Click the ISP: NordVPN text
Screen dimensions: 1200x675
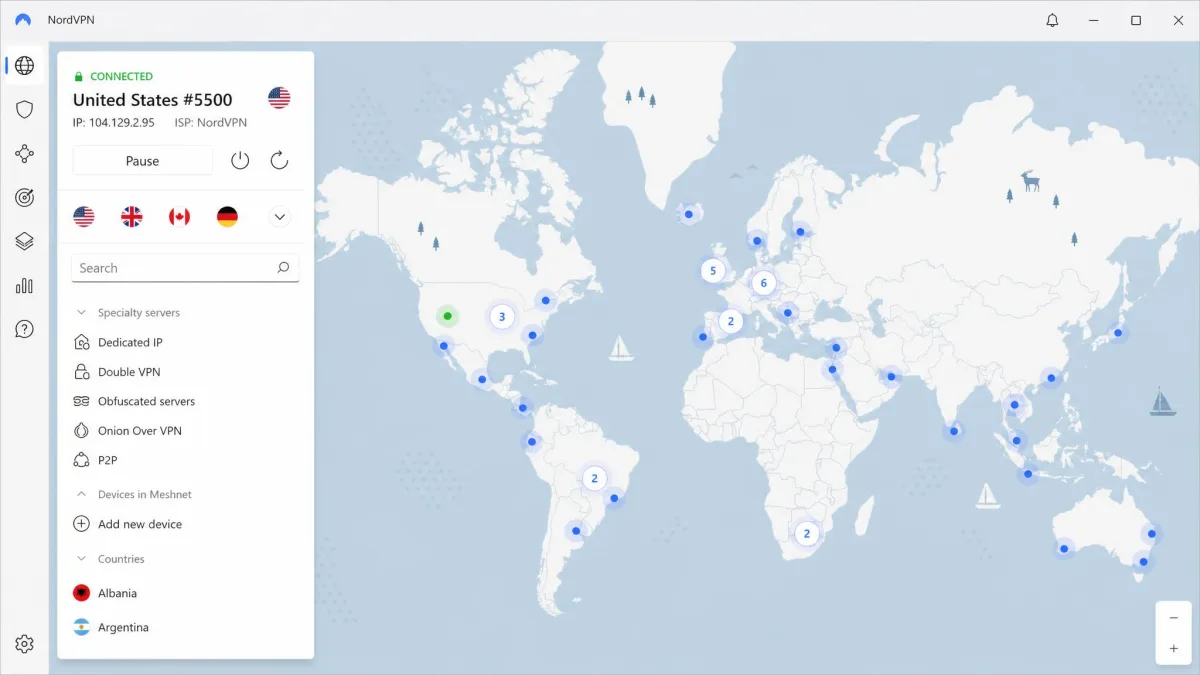[x=211, y=122]
